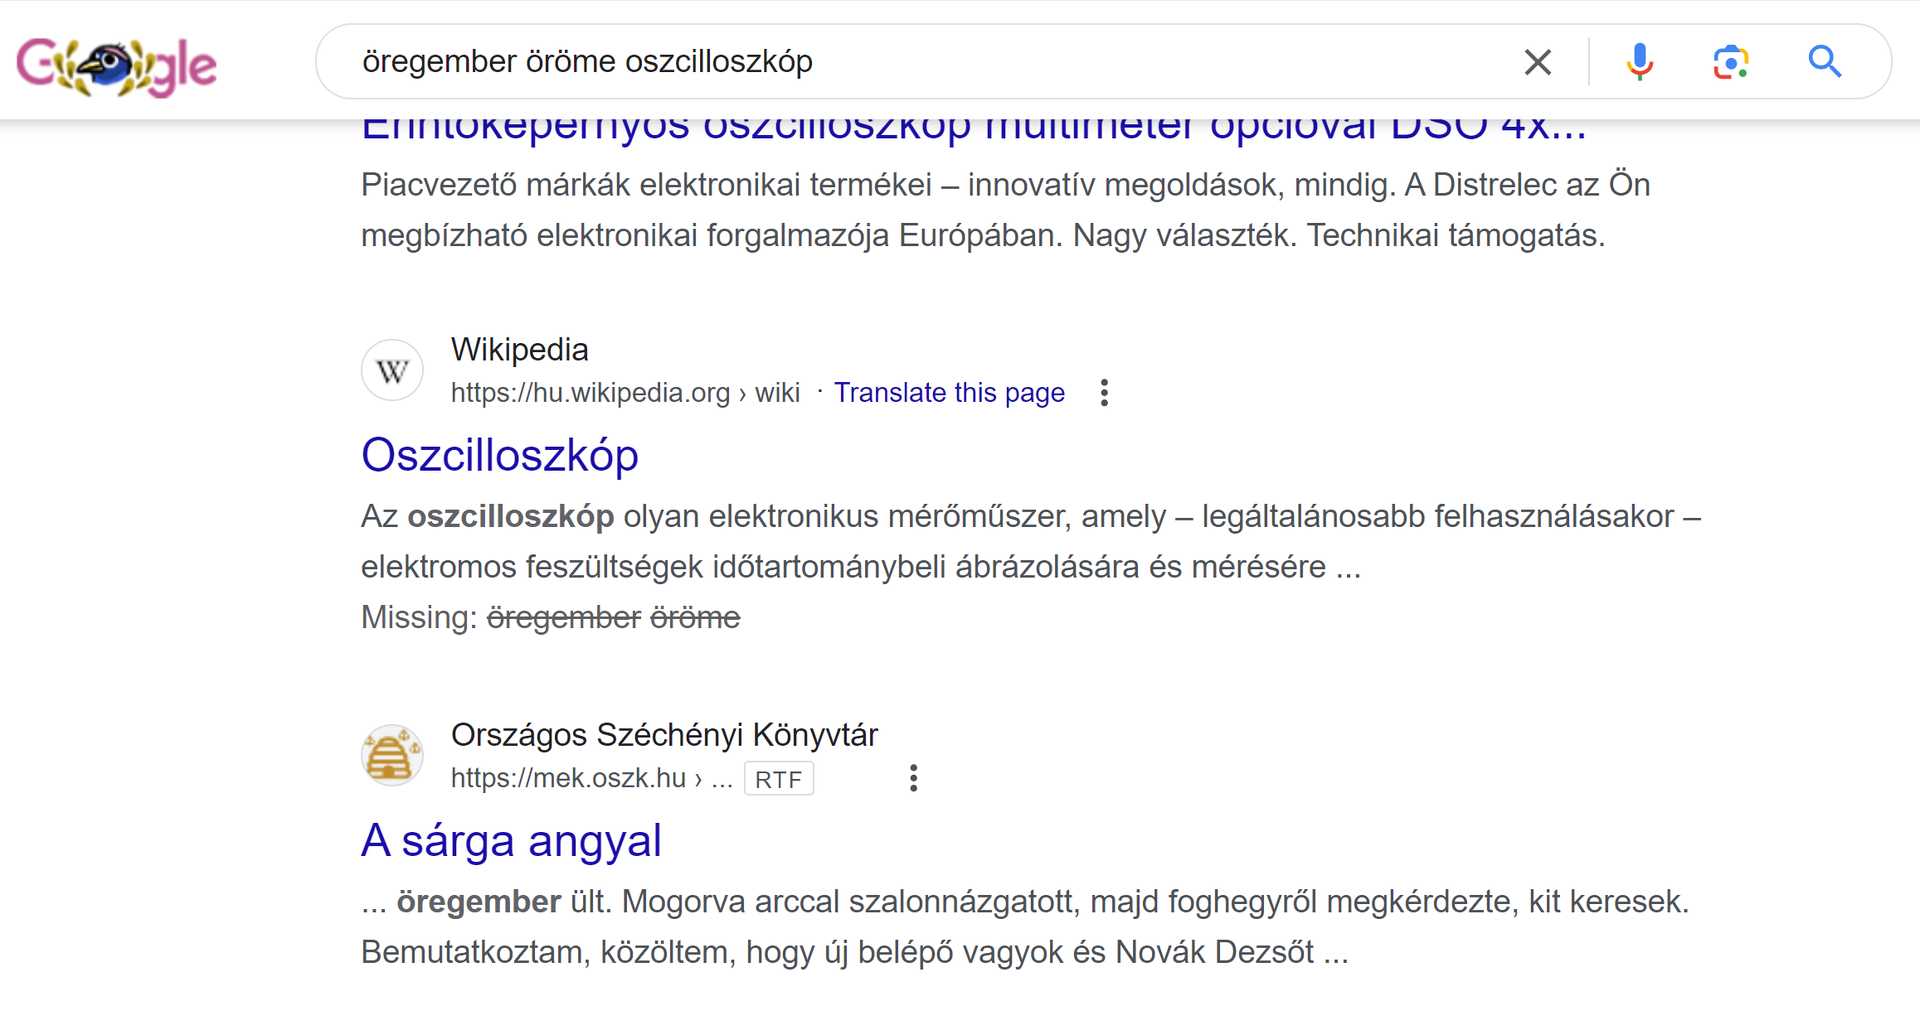Open the "Oszcilloszkóp" result title

[500, 456]
